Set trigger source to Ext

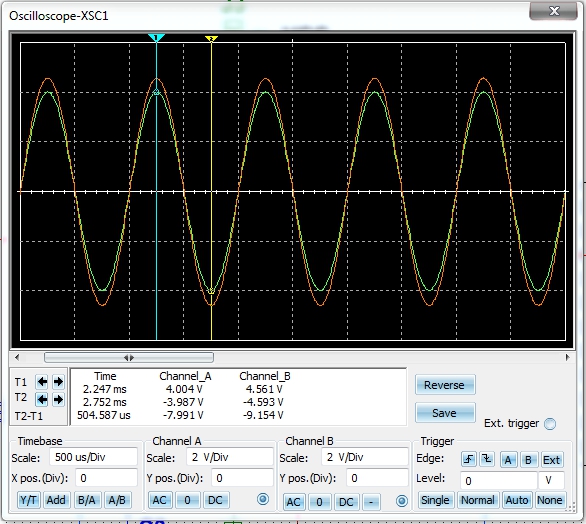pos(551,460)
